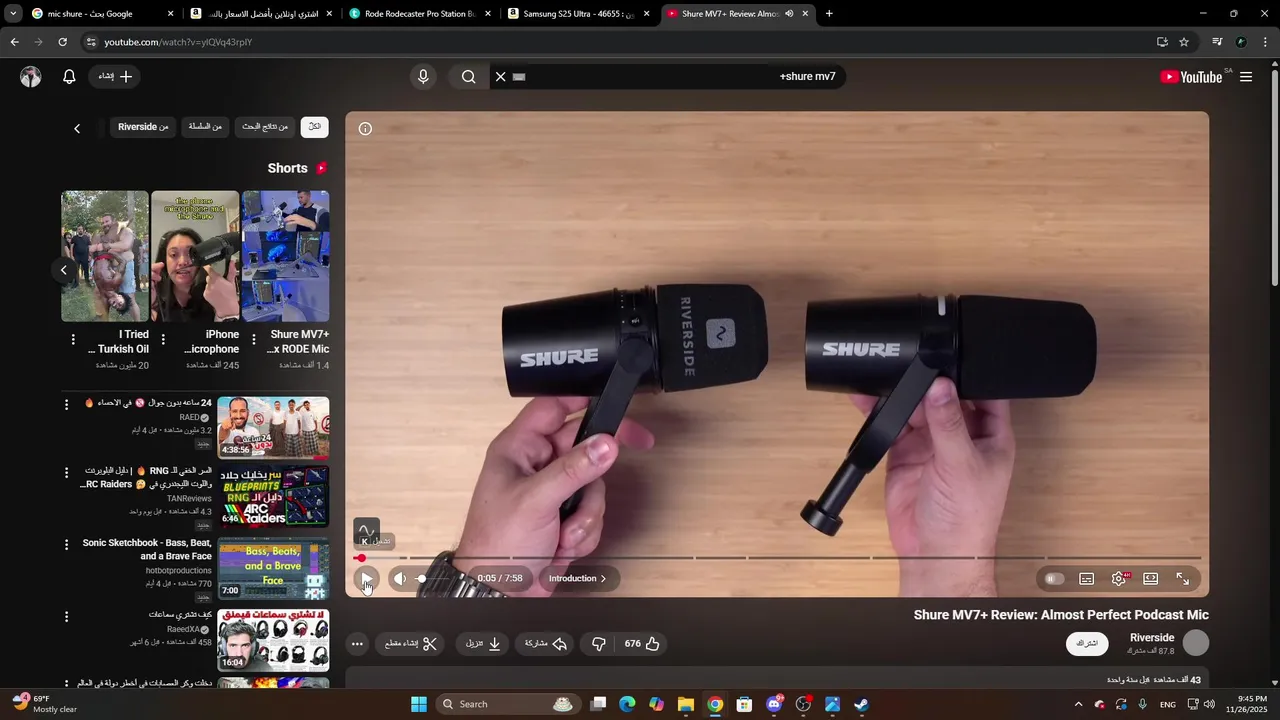Open the iPhone microphone short
Viewport: 1280px width, 720px height.
click(195, 256)
